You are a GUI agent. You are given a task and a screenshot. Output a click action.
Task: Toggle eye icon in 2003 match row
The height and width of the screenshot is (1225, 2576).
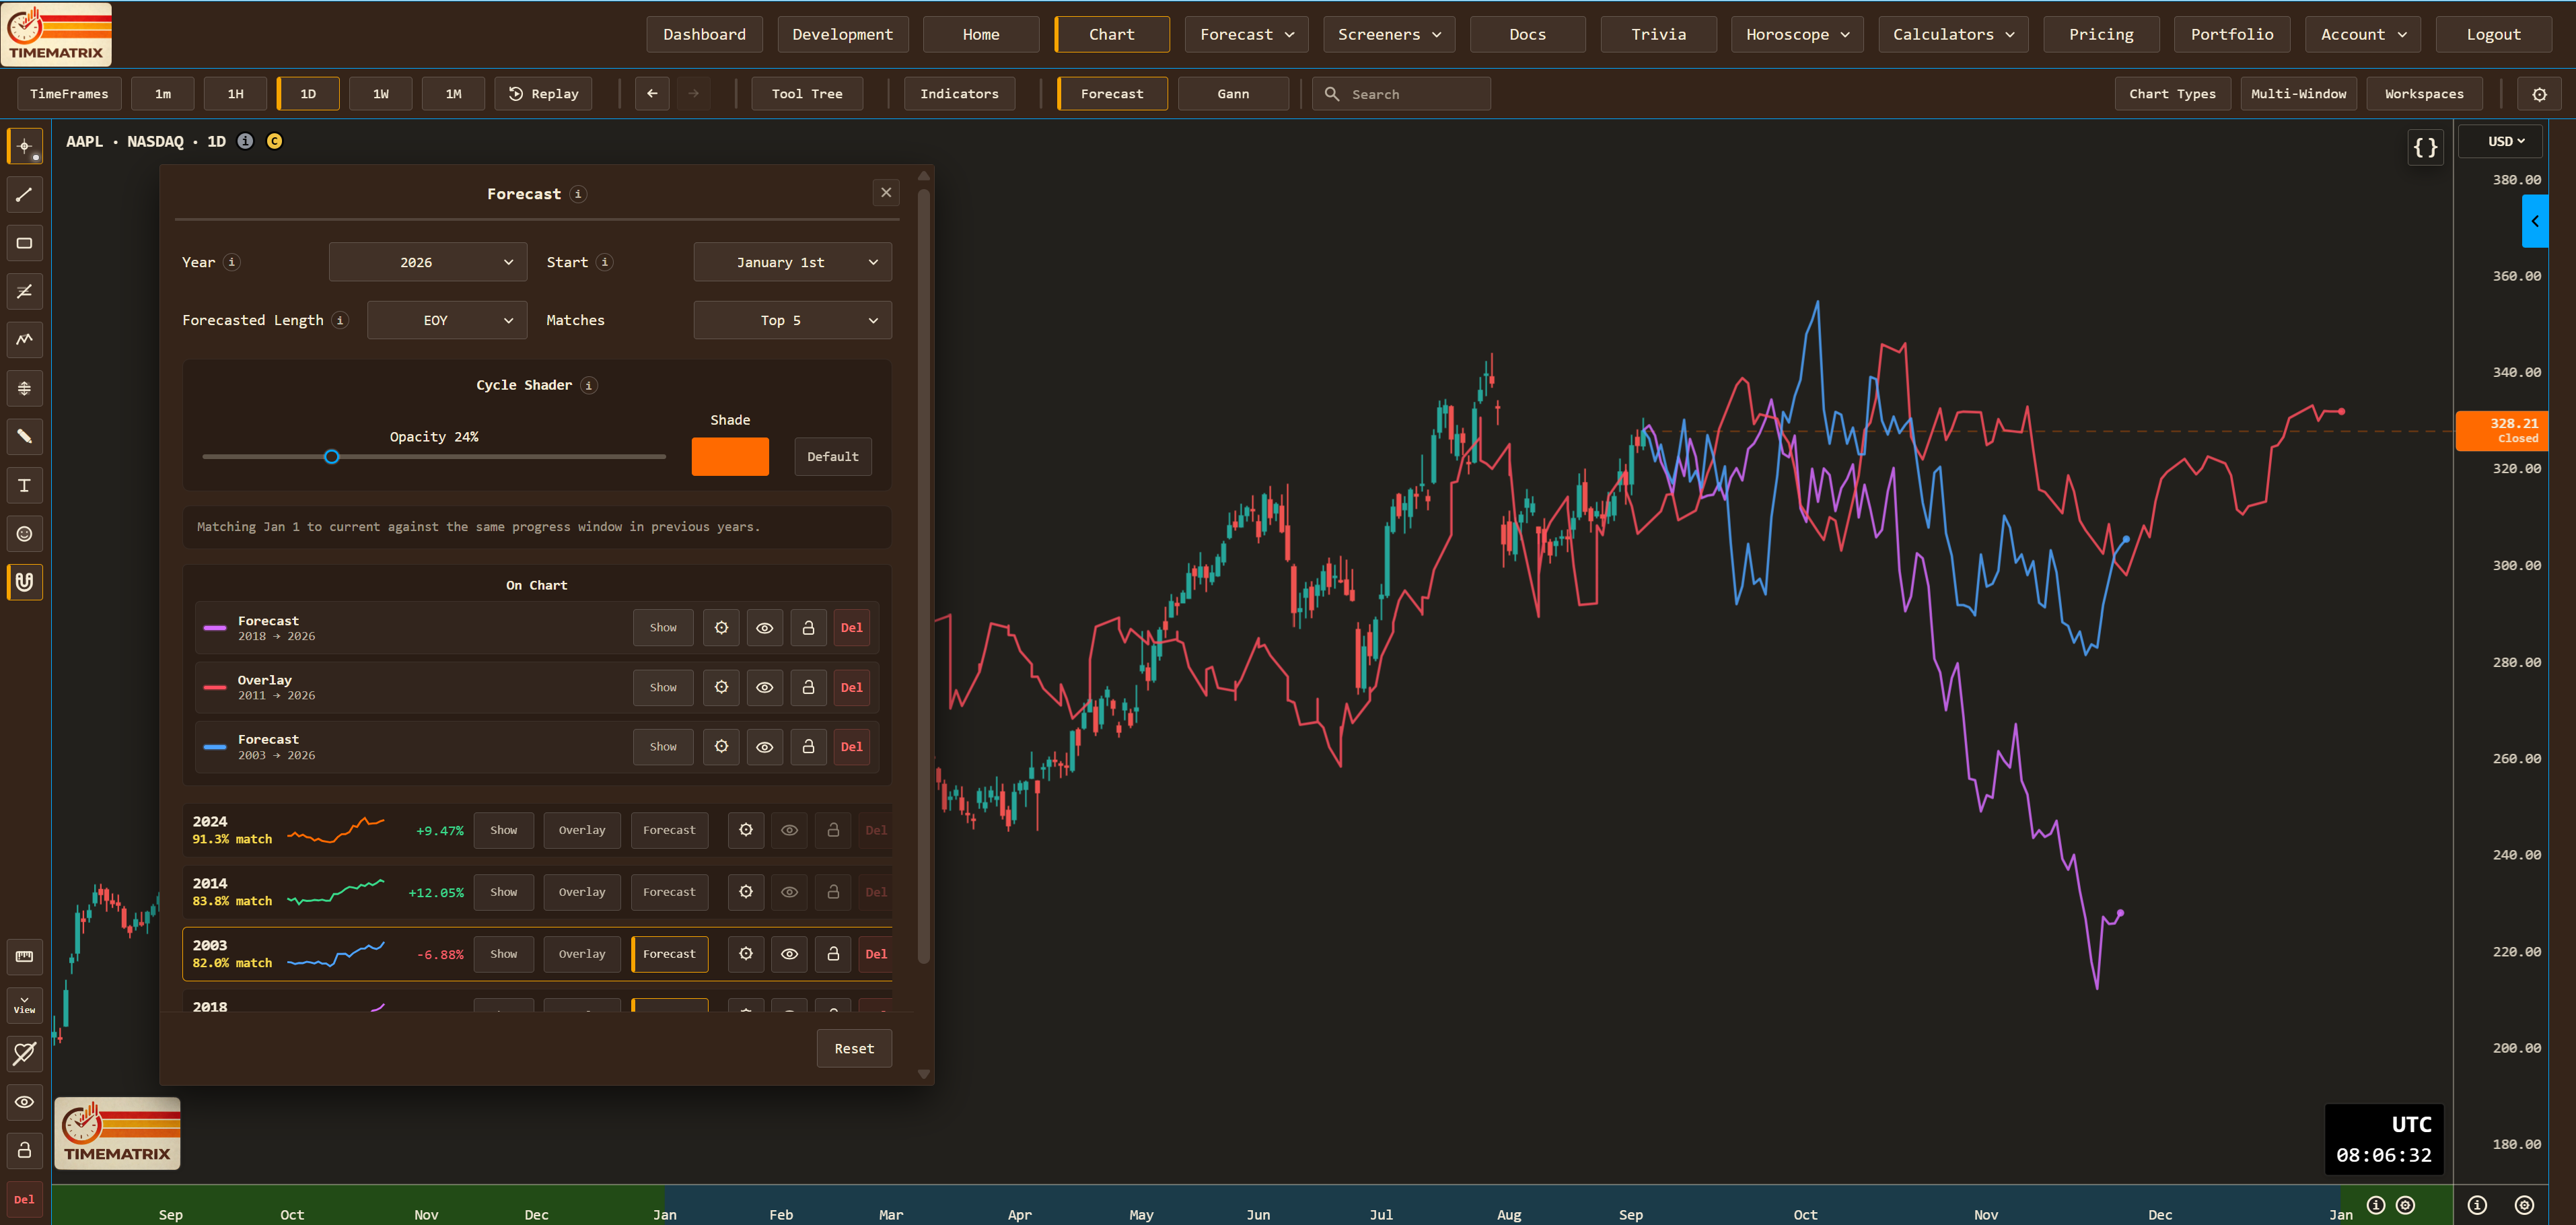(x=789, y=954)
